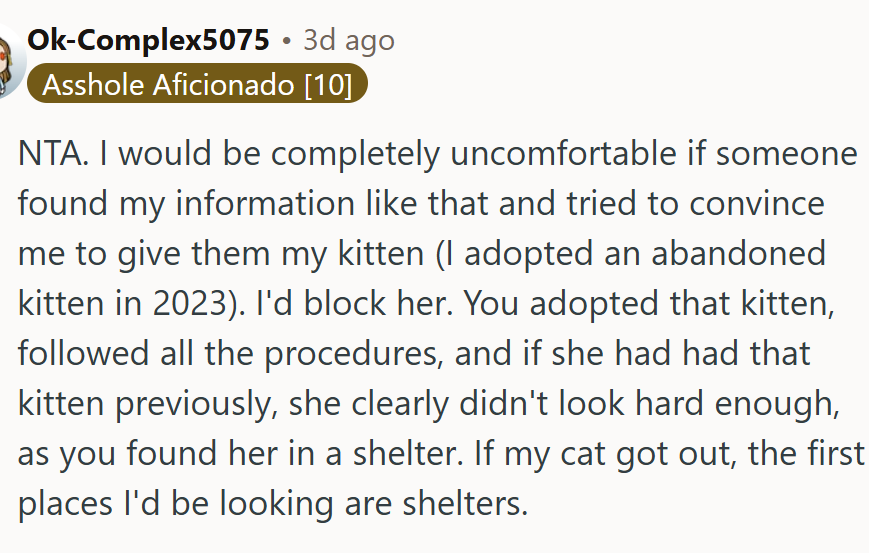Select the Asshole Aficionado flair badge

197,84
